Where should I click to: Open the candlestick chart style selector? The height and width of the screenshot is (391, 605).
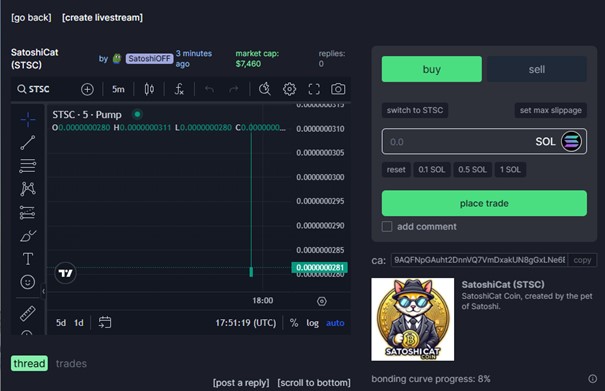(149, 89)
